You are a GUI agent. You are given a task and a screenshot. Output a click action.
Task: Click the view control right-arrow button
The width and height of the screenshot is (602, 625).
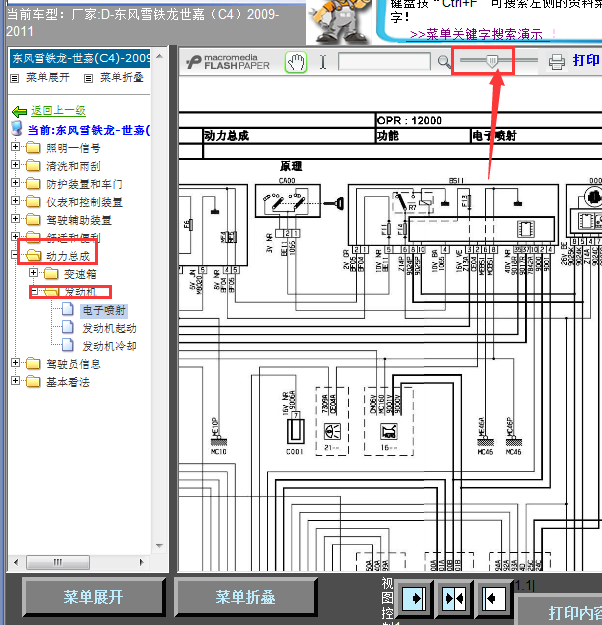(x=414, y=598)
